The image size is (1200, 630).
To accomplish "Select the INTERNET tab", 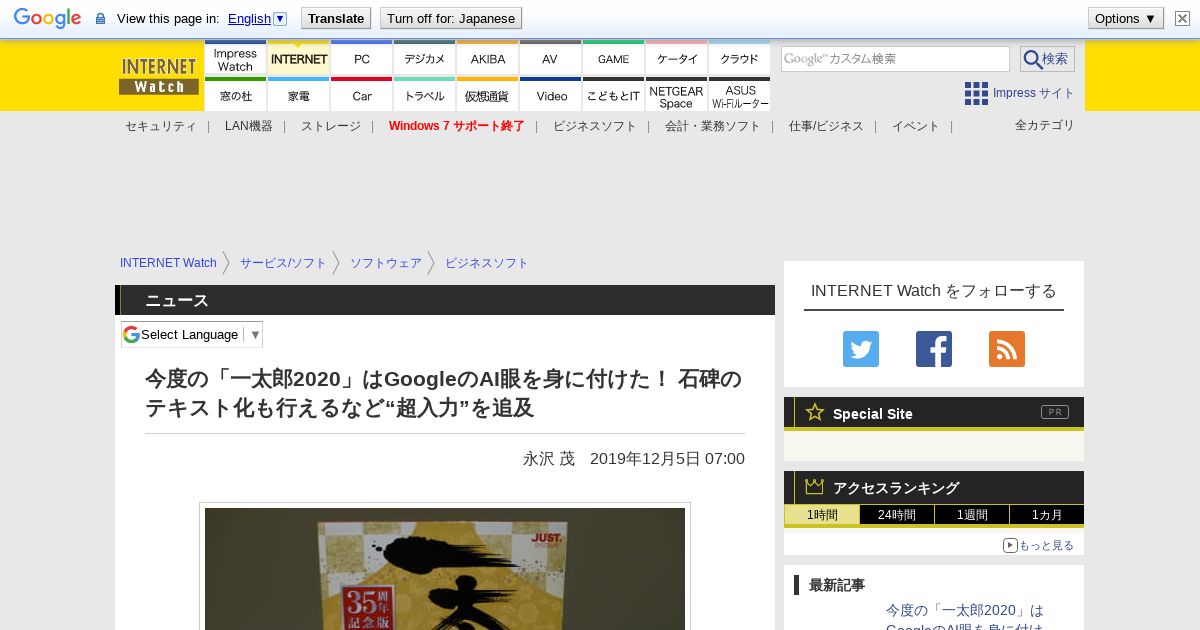I will tap(299, 58).
